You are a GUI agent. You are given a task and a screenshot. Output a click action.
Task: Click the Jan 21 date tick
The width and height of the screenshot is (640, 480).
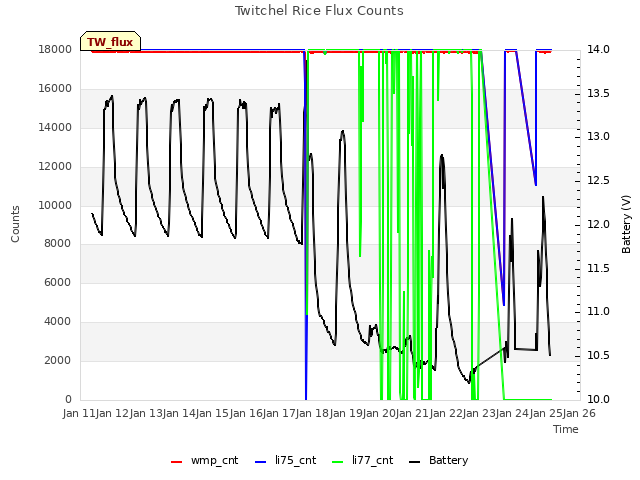[412, 413]
